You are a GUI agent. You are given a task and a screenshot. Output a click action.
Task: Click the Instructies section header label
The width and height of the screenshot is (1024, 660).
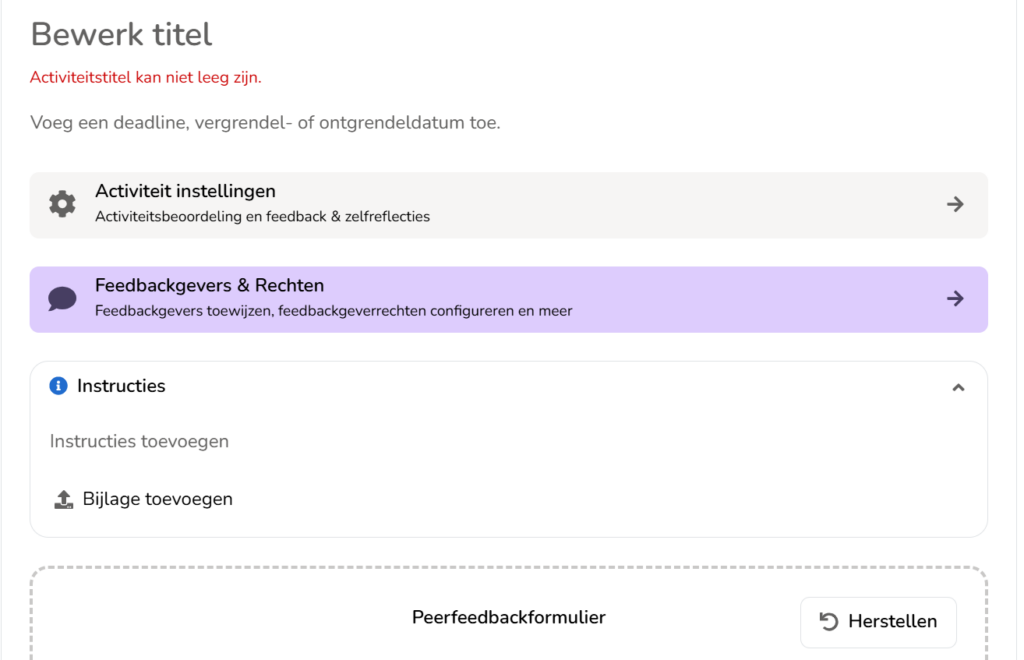[x=121, y=386]
